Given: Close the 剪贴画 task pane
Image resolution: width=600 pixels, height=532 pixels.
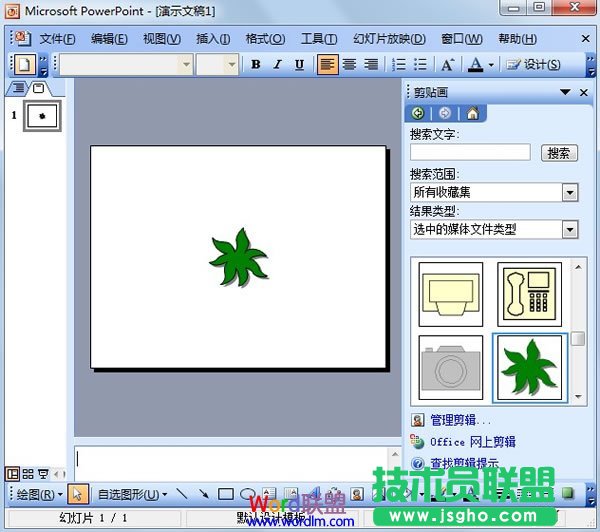Looking at the screenshot, I should click(x=584, y=92).
